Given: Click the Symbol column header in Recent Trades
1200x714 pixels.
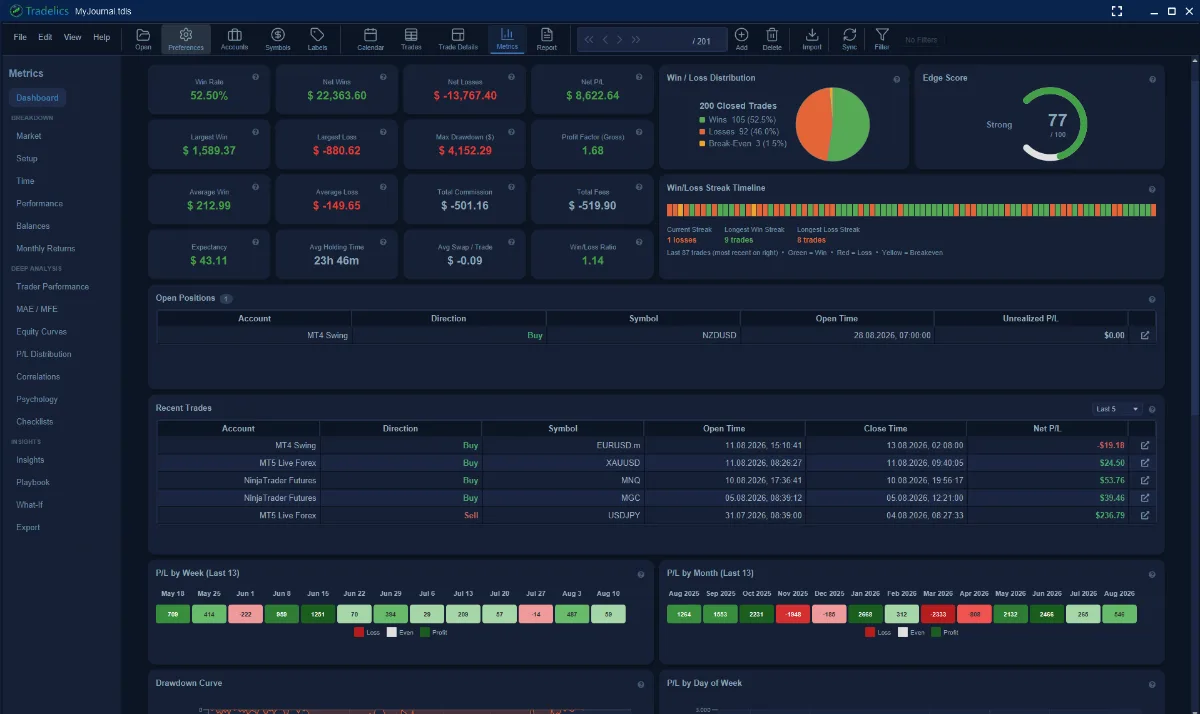Looking at the screenshot, I should coord(563,429).
